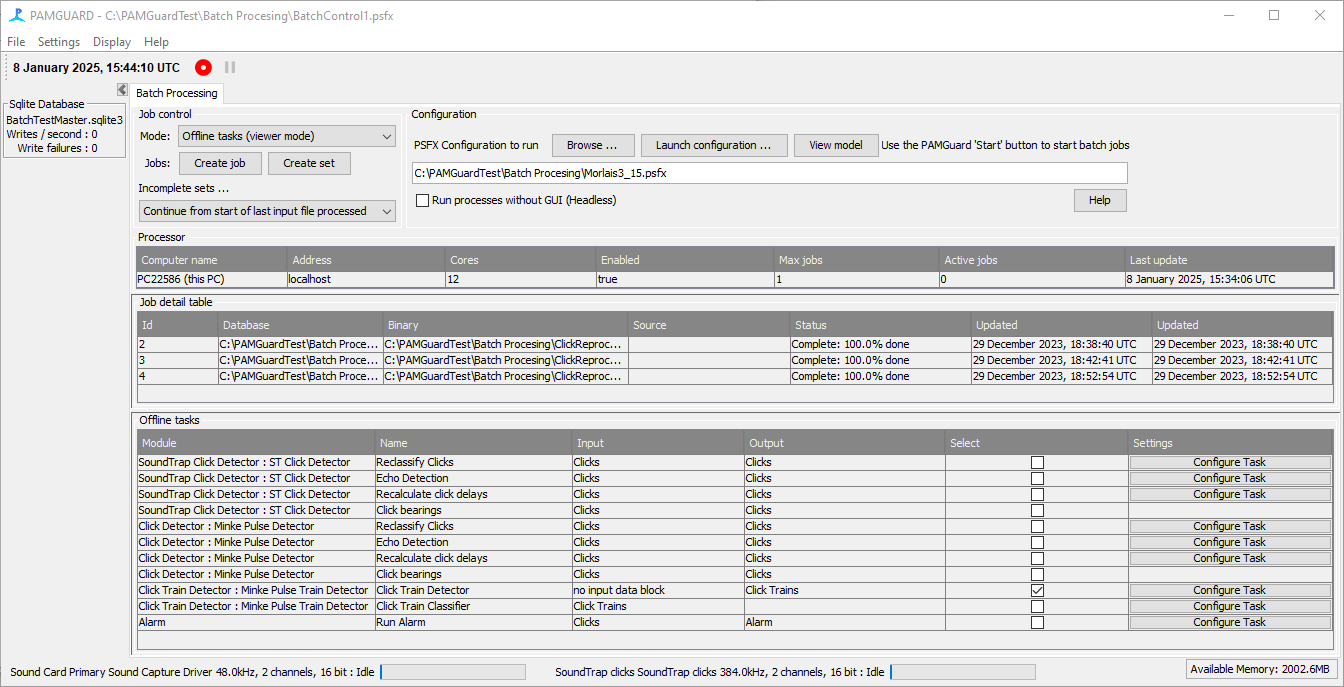
Task: Configure Task for ST Echo Detection
Action: 1230,478
